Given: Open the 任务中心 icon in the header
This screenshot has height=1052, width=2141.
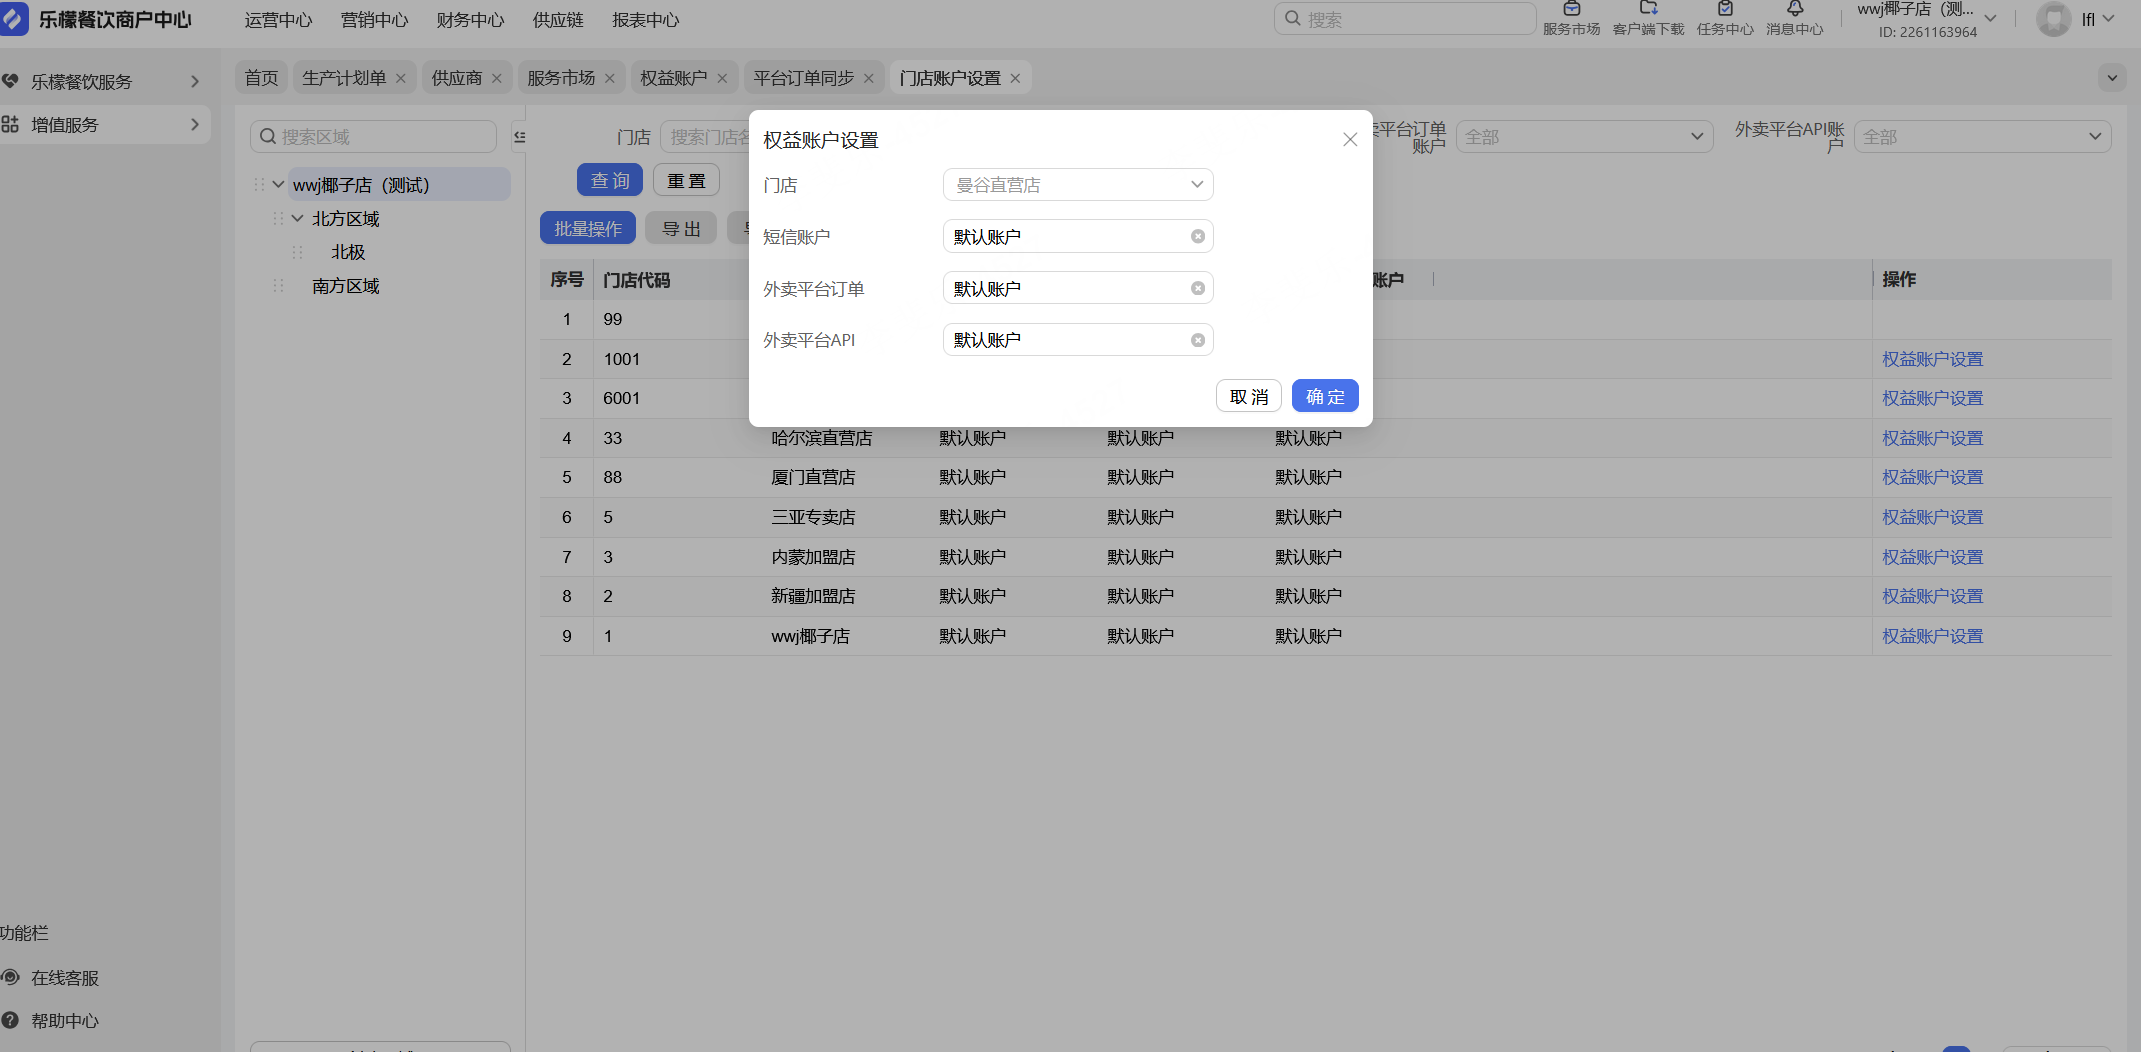Looking at the screenshot, I should [1725, 9].
